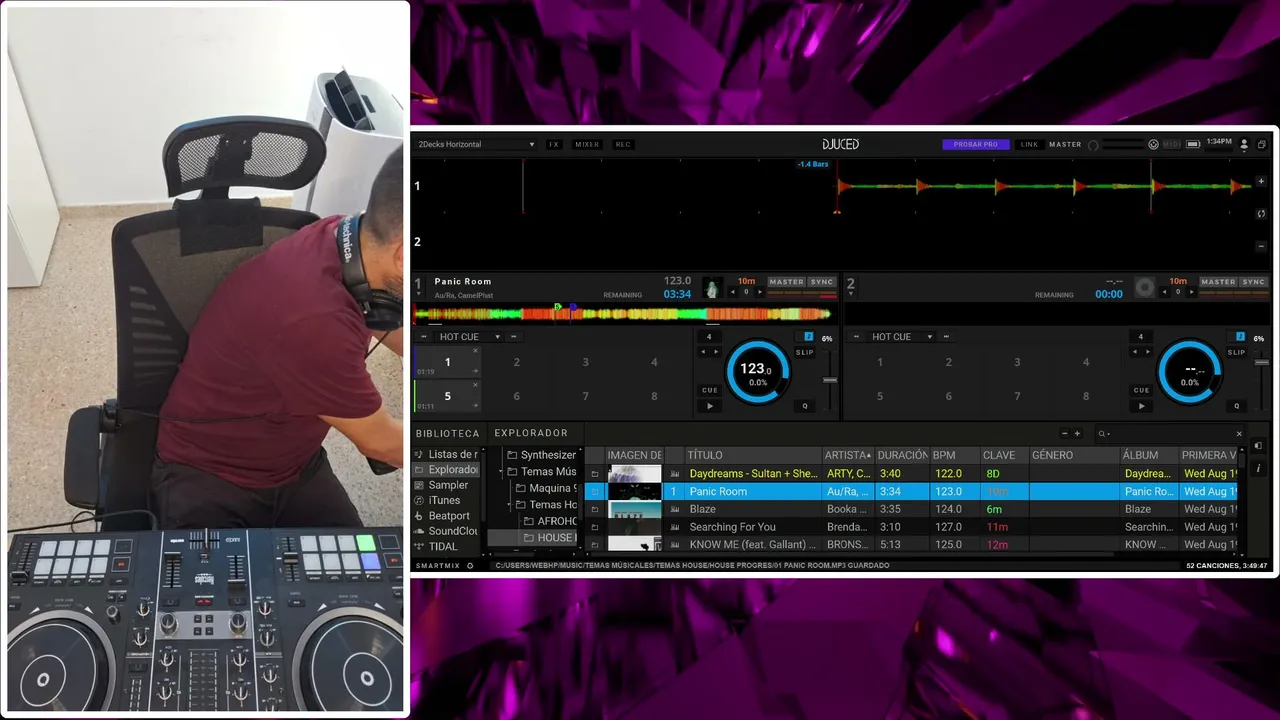Toggle deck 1 SYNC button
1280x720 pixels.
point(822,282)
